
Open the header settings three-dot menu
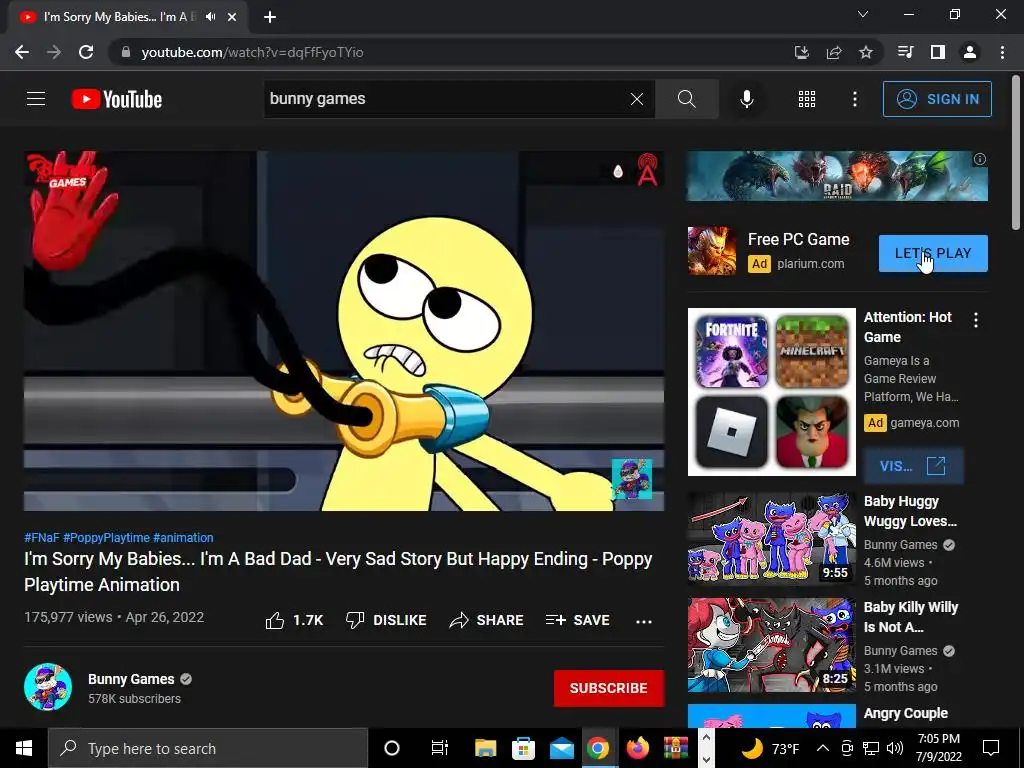tap(855, 99)
